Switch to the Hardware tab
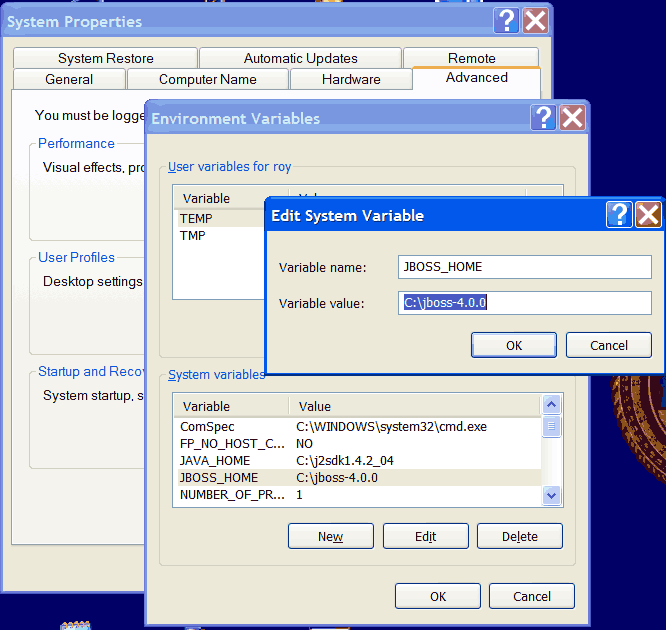Image resolution: width=666 pixels, height=630 pixels. 351,79
